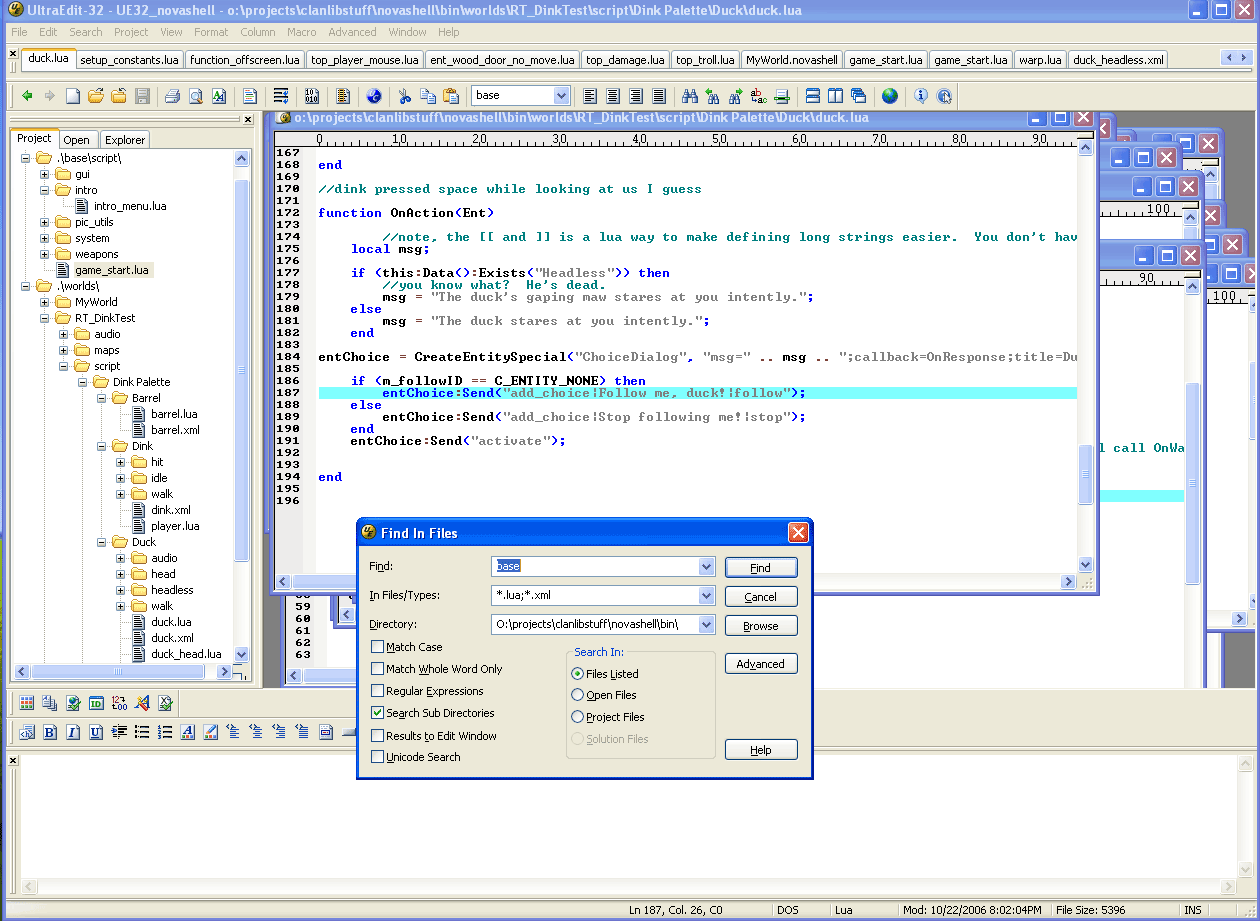The height and width of the screenshot is (921, 1260).
Task: Collapse the Dink Palette folder node
Action: point(83,382)
